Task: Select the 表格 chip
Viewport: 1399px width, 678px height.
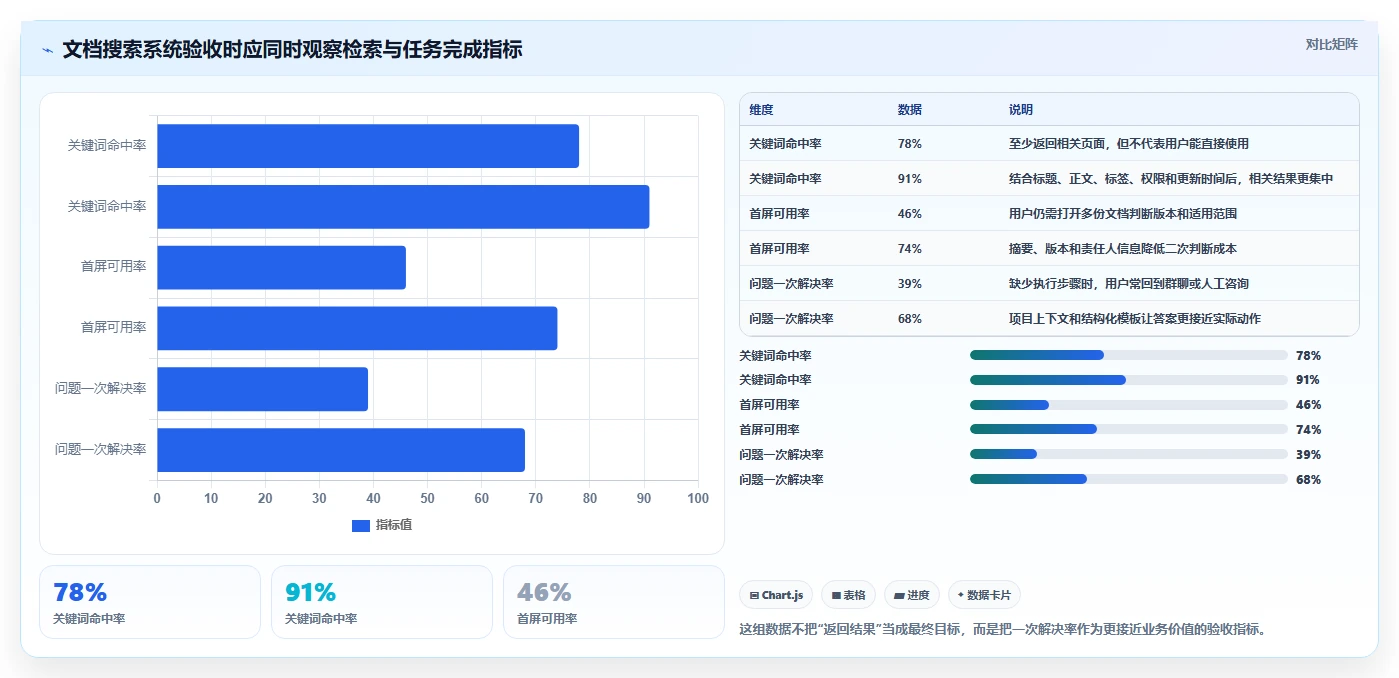Action: pyautogui.click(x=848, y=595)
